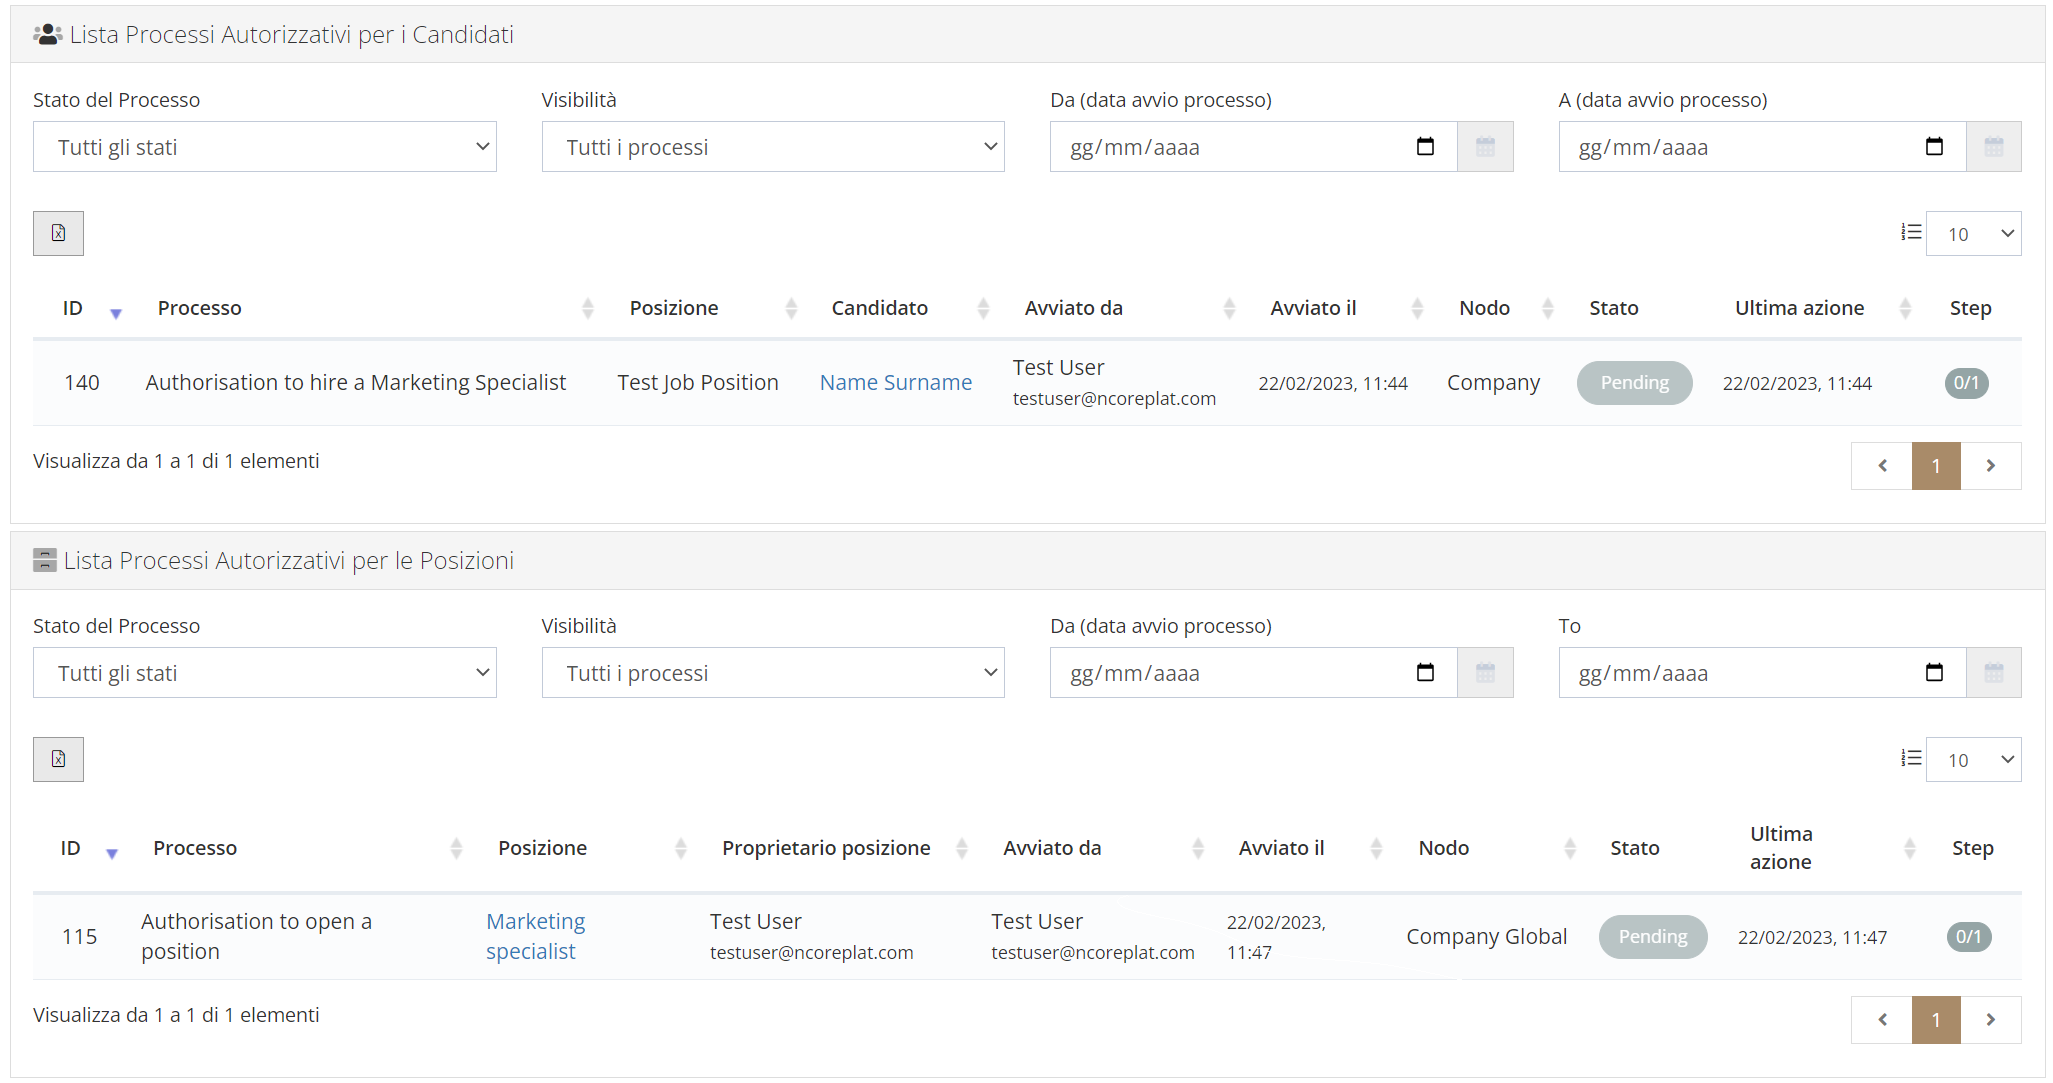Go to next page in candidates table

[x=1990, y=466]
